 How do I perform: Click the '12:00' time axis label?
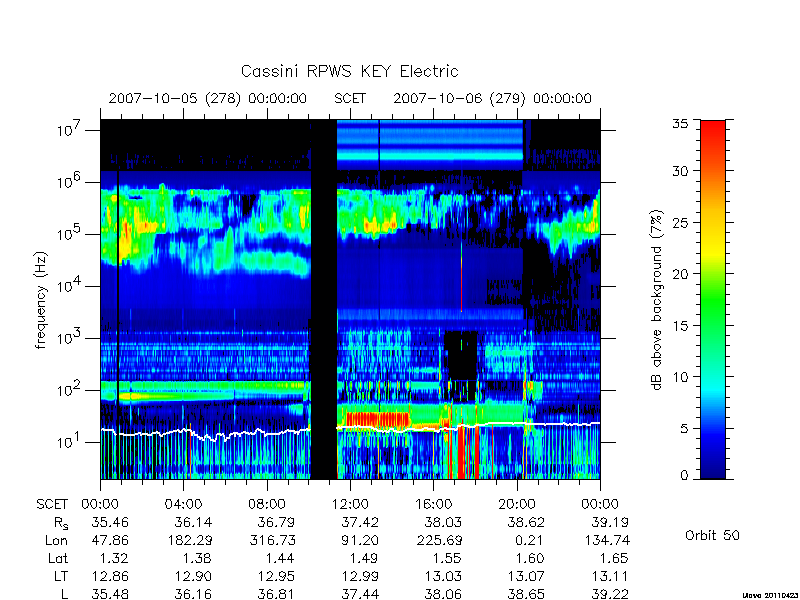350,505
